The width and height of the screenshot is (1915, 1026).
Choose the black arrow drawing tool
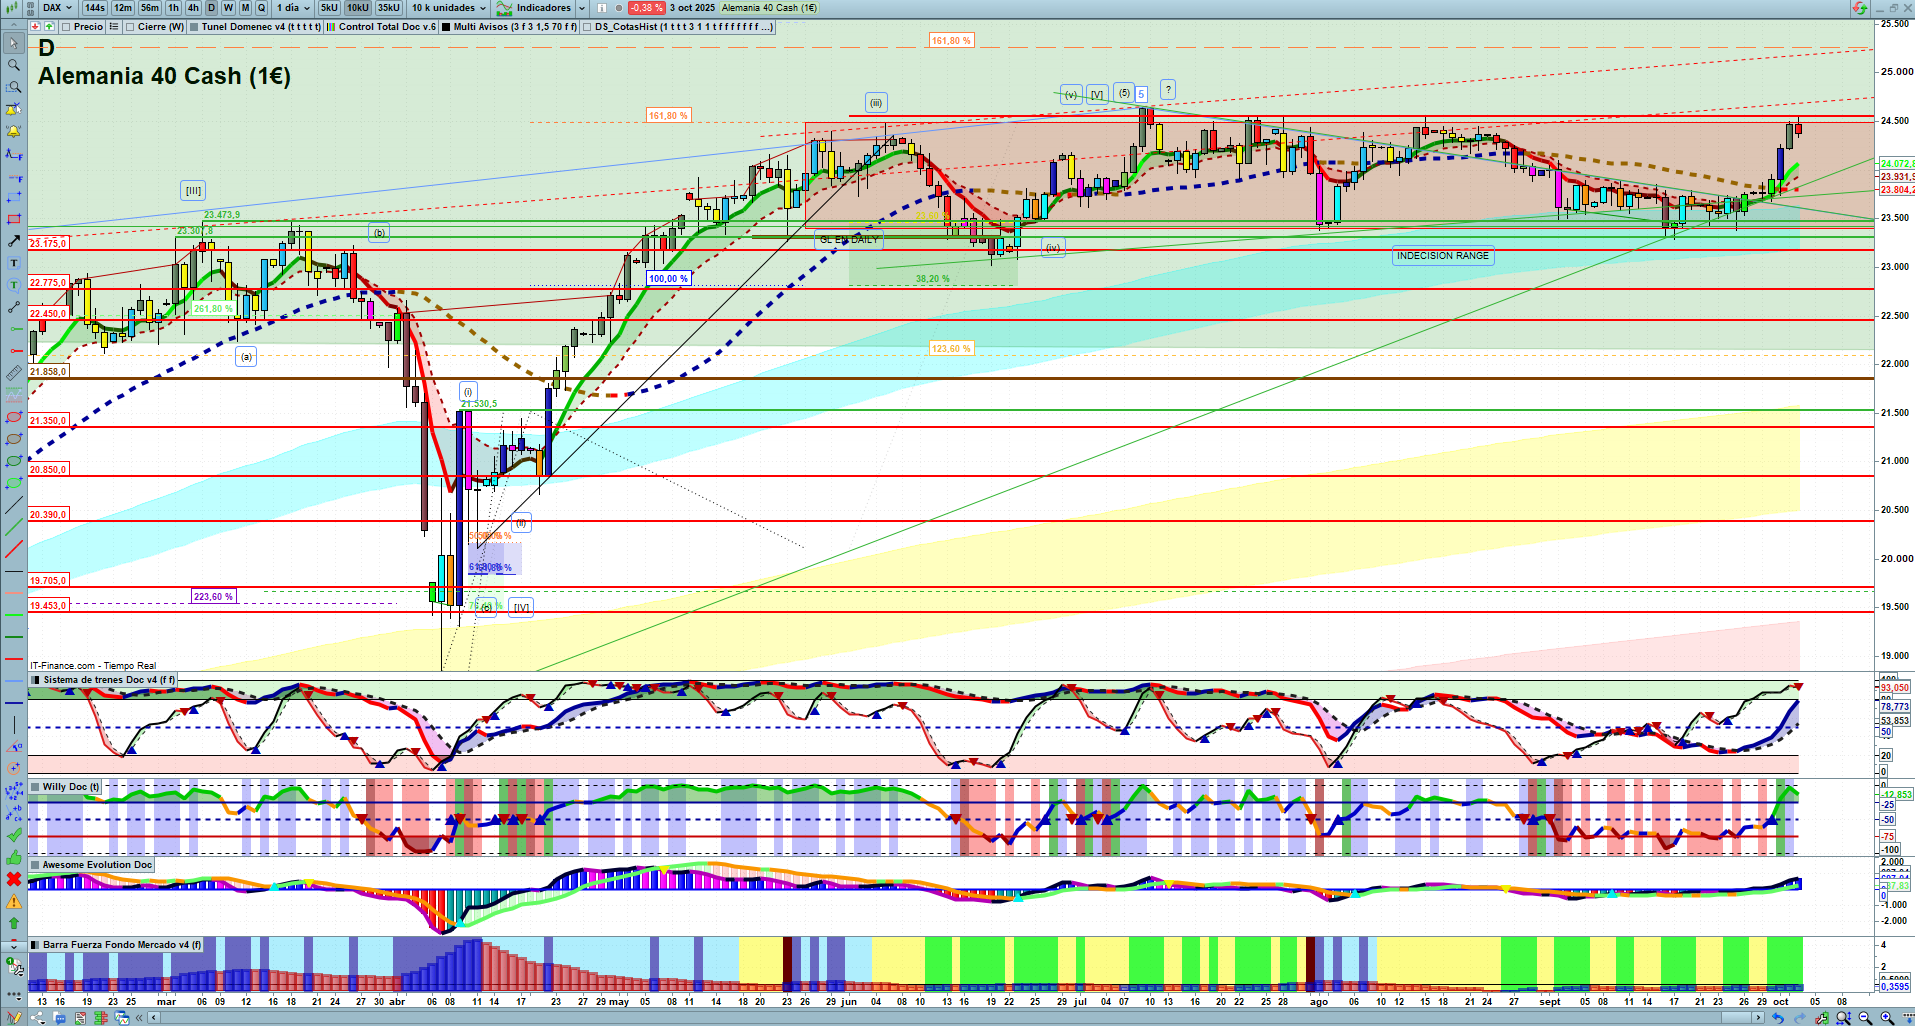click(x=13, y=241)
